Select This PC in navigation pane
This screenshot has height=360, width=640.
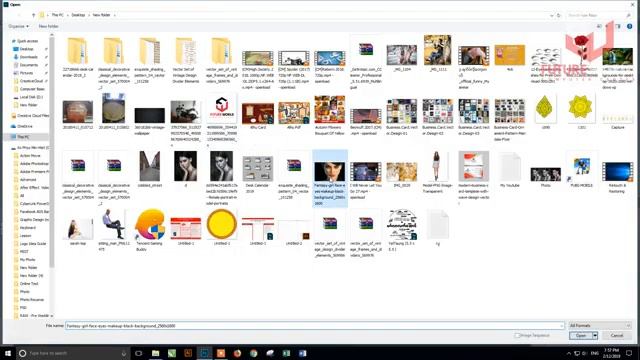coord(23,137)
